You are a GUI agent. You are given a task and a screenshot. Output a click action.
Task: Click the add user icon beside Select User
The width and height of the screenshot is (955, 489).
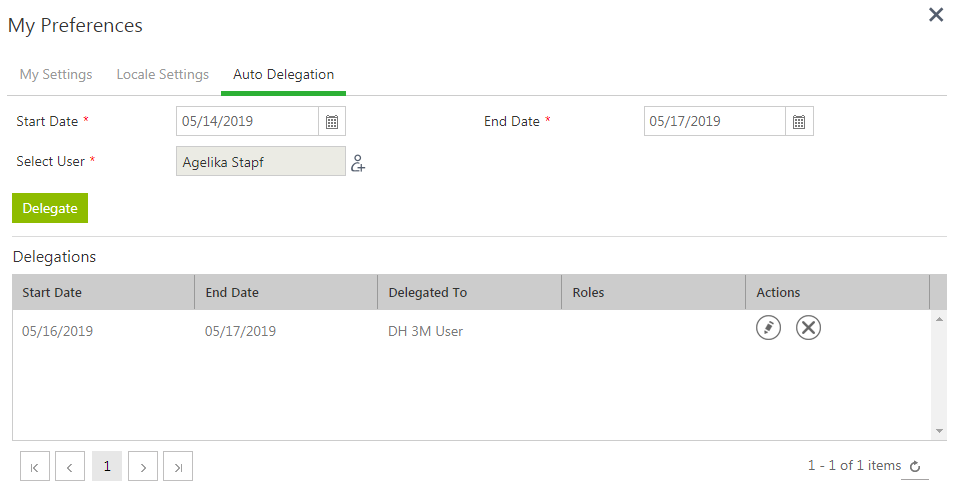click(358, 162)
